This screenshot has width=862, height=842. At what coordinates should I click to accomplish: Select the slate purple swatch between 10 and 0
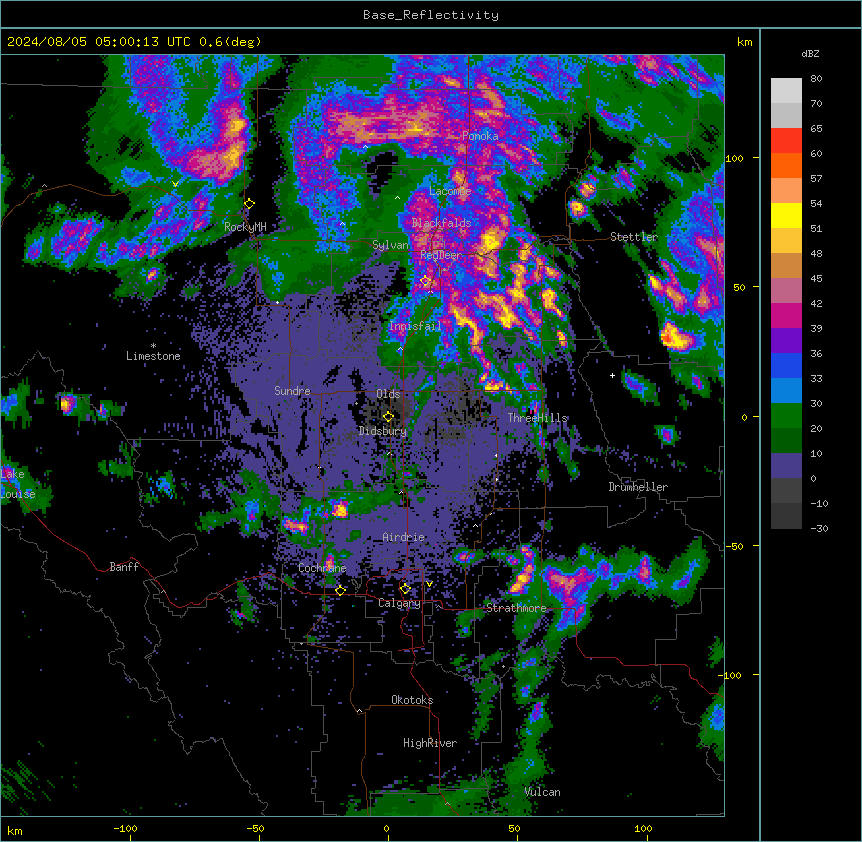[x=786, y=466]
